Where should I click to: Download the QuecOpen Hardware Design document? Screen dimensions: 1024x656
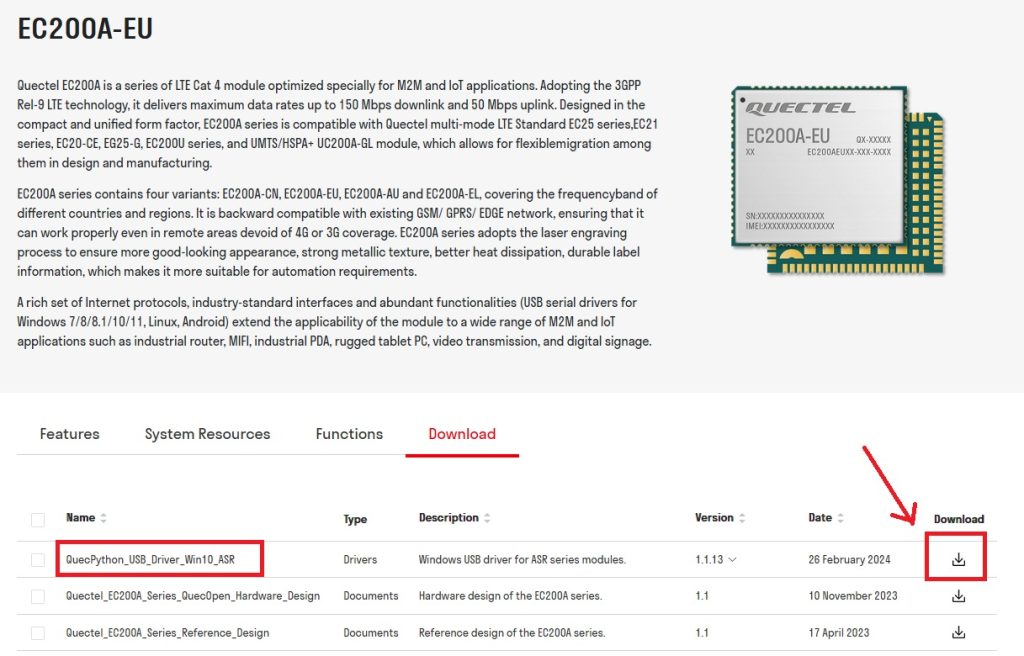(958, 595)
